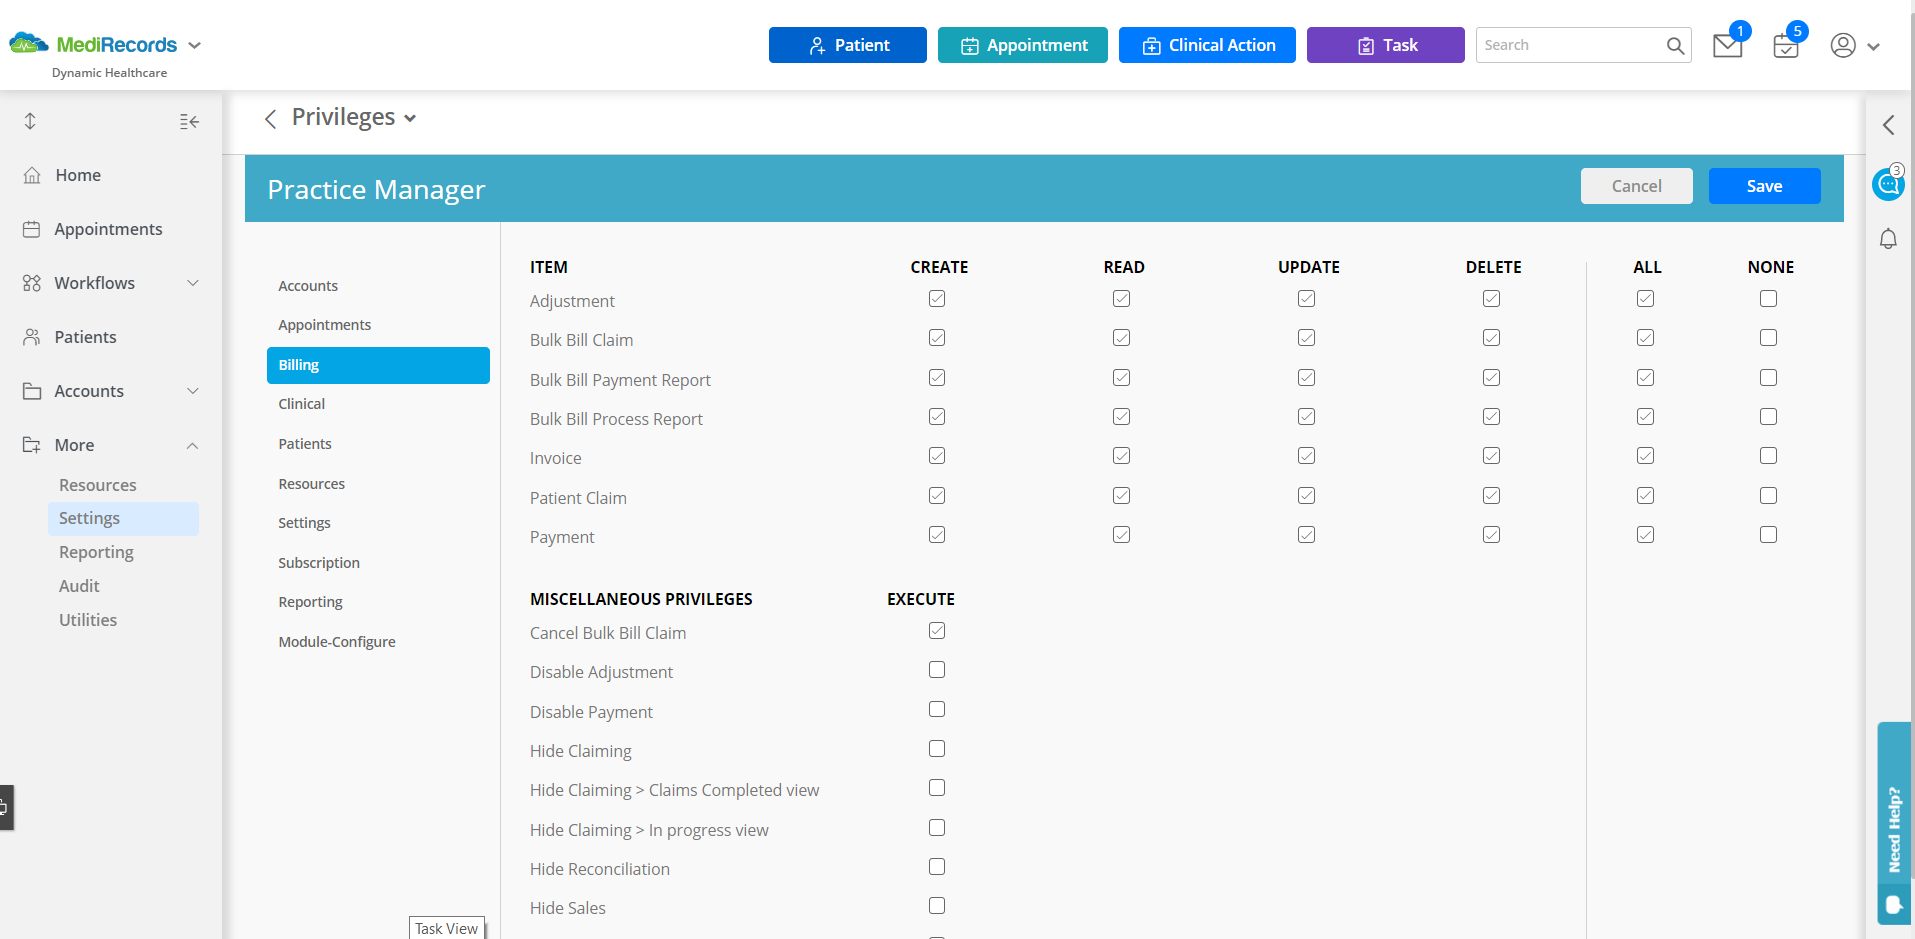The width and height of the screenshot is (1915, 939).
Task: Click the Home house icon
Action: click(x=32, y=175)
